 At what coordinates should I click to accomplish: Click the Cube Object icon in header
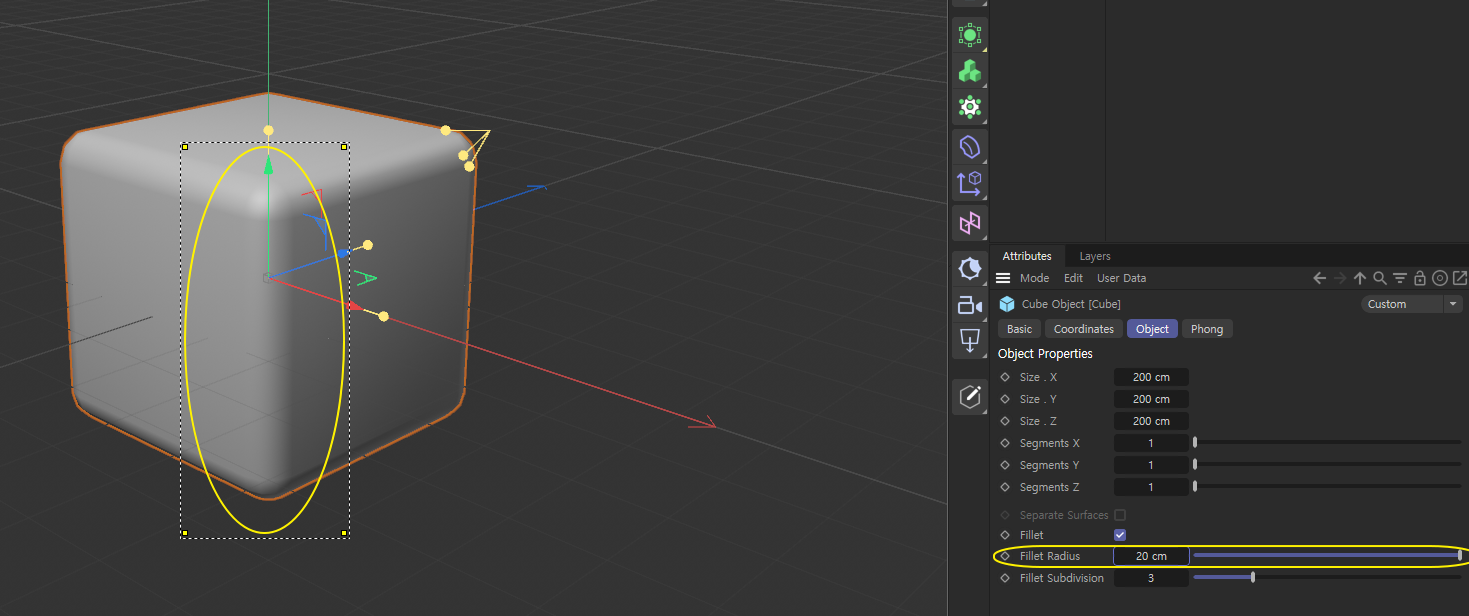1007,304
